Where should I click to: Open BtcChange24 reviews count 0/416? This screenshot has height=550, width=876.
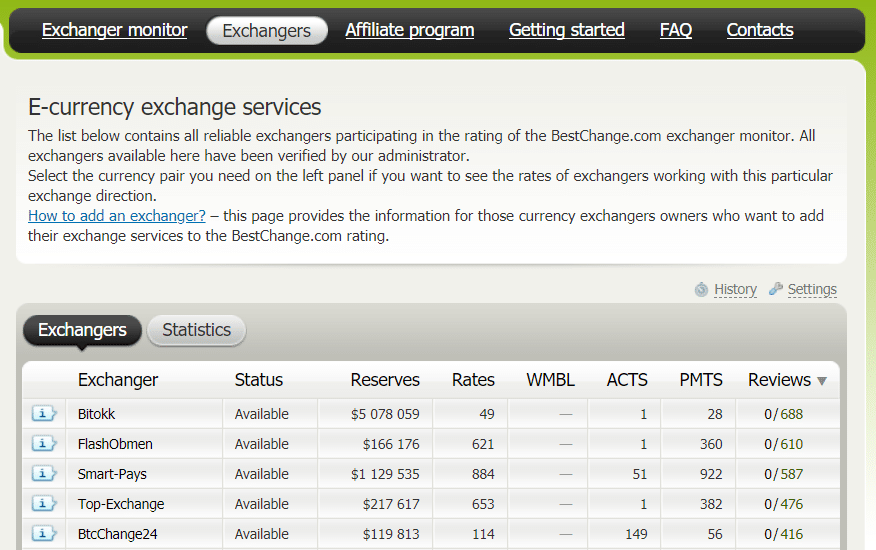pos(783,534)
